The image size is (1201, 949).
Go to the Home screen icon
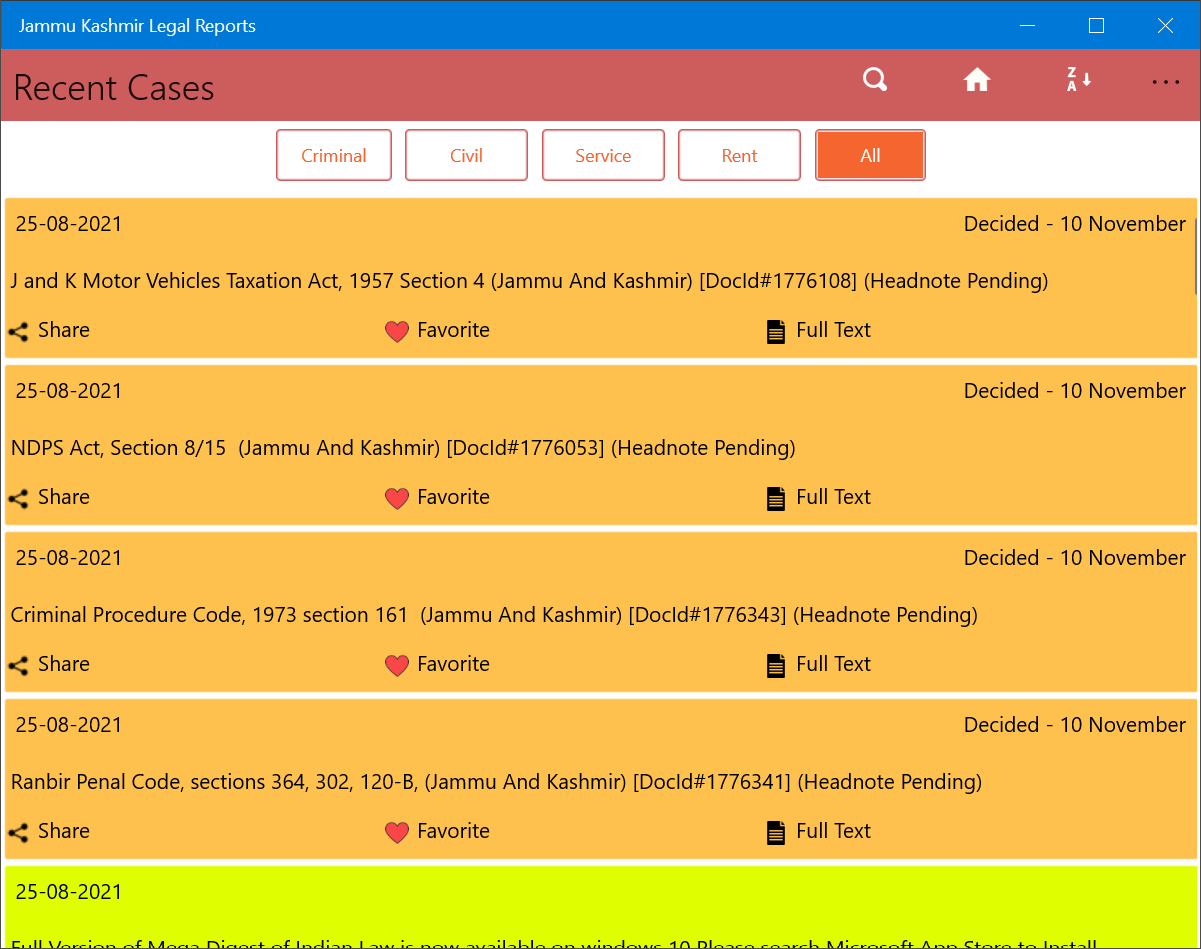[x=977, y=80]
